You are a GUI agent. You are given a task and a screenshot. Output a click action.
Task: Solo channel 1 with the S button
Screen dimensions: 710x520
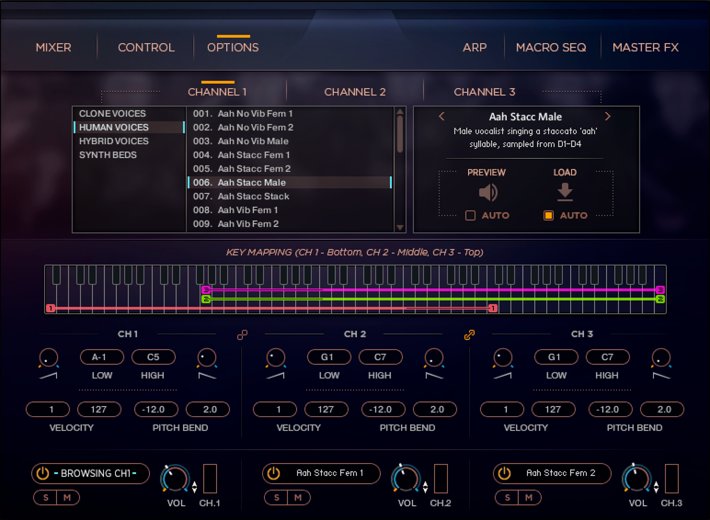pyautogui.click(x=44, y=498)
